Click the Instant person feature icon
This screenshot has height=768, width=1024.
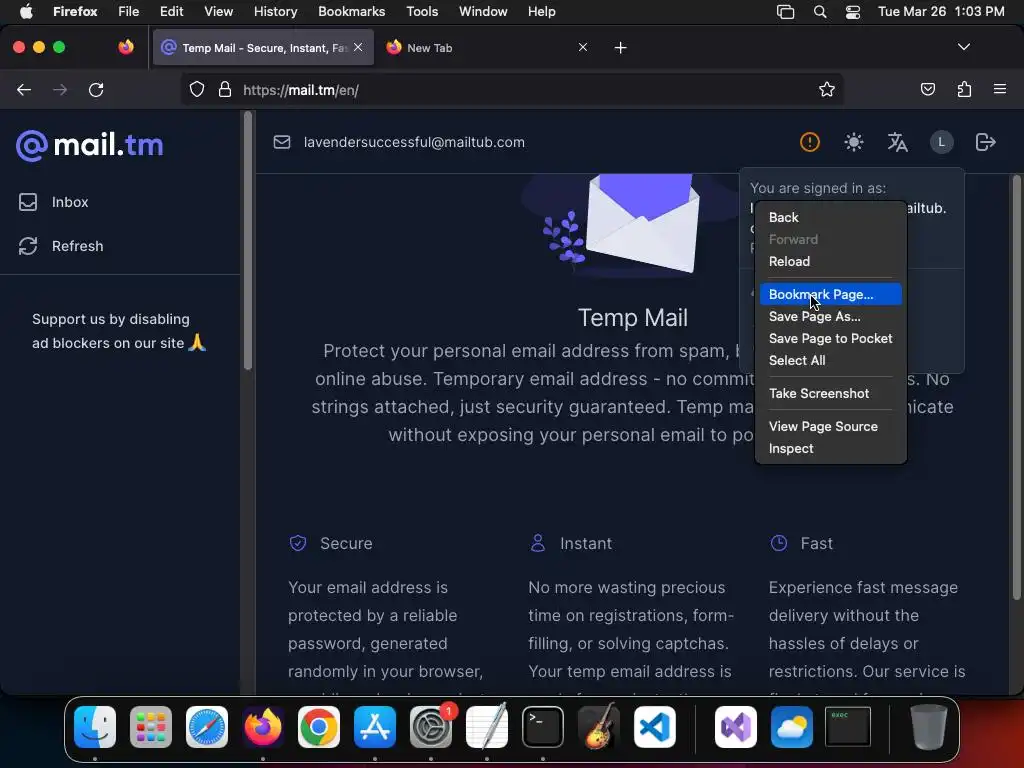tap(537, 543)
